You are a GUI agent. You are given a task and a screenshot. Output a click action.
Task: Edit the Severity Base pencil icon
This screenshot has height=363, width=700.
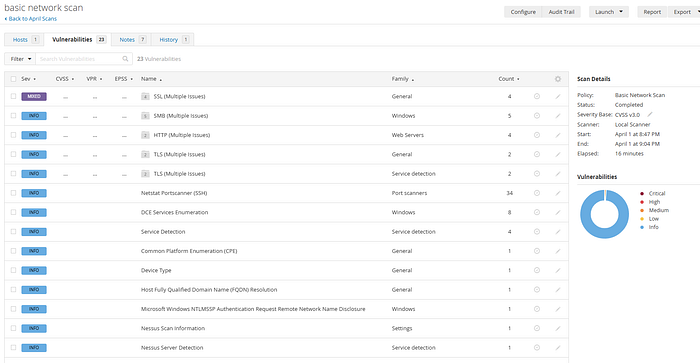click(x=650, y=115)
